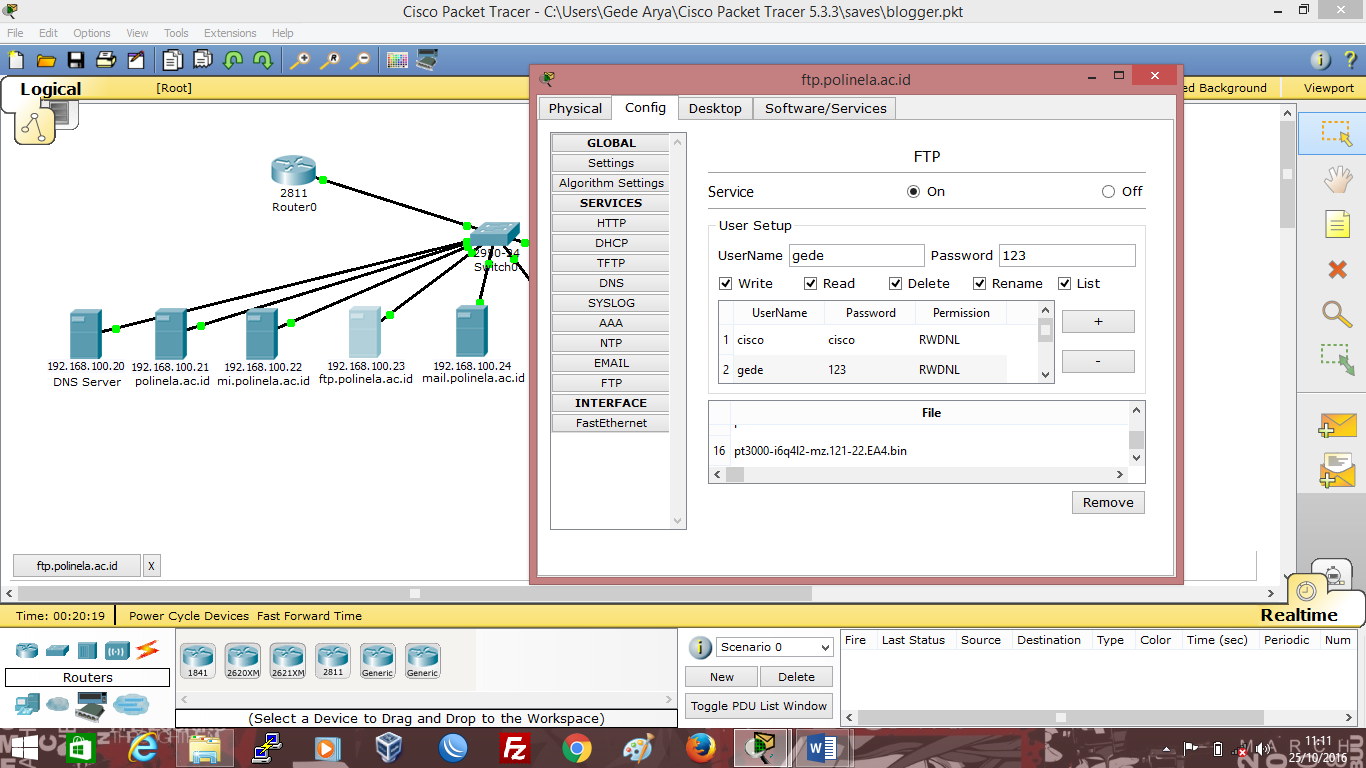Open Microsoft Word from the taskbar

(x=821, y=748)
